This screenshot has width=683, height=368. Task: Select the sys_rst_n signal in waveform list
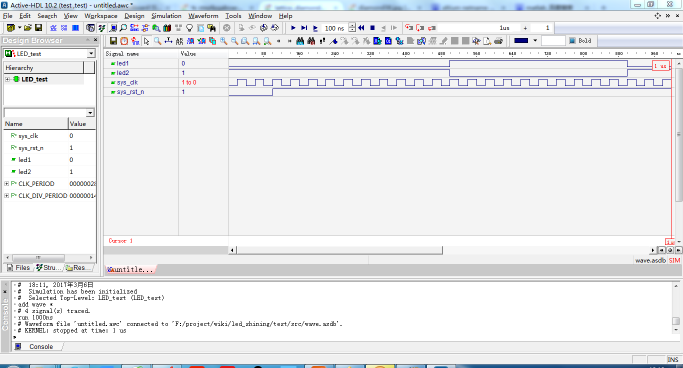(x=130, y=92)
